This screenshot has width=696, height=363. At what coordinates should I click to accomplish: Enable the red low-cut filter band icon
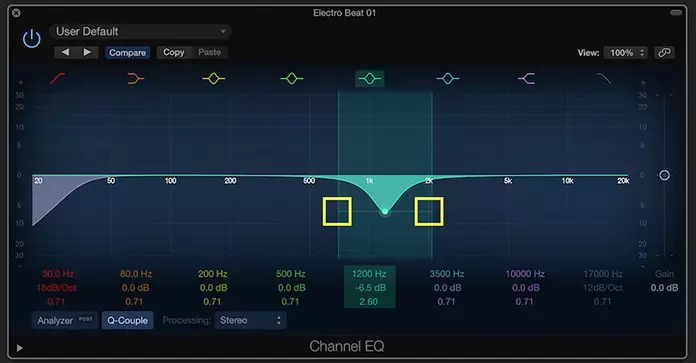pyautogui.click(x=58, y=79)
